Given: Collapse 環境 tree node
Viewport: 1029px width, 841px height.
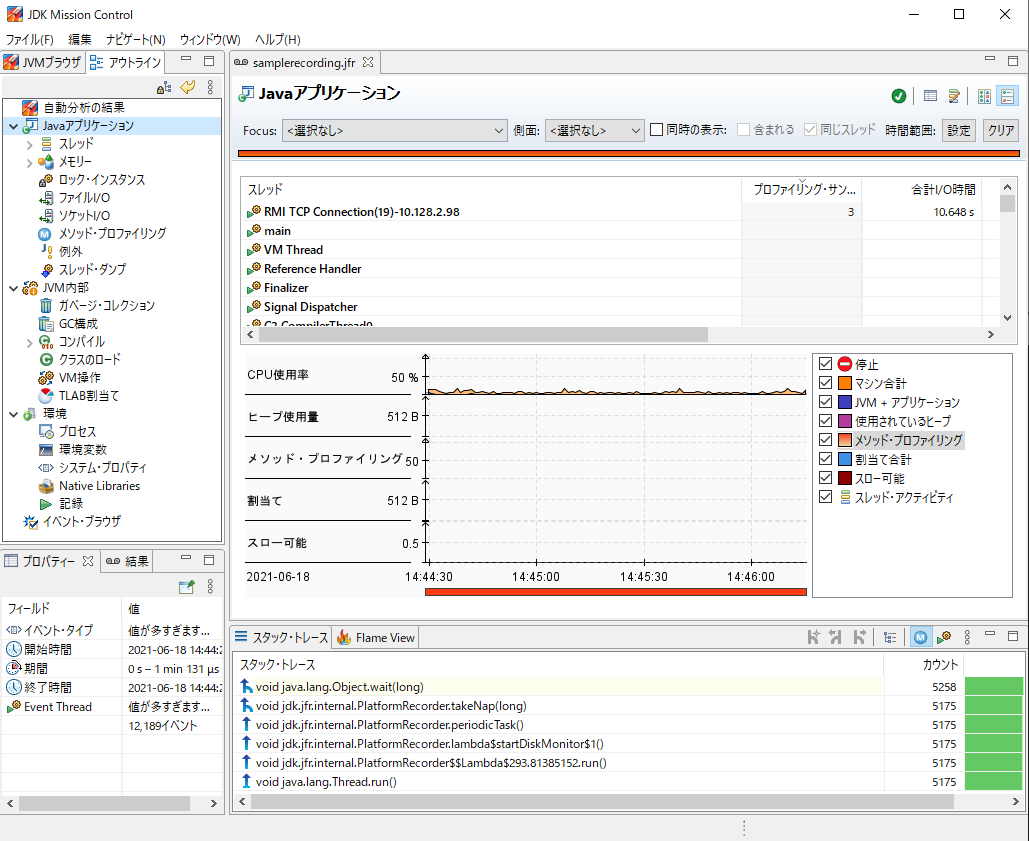Looking at the screenshot, I should click(13, 414).
